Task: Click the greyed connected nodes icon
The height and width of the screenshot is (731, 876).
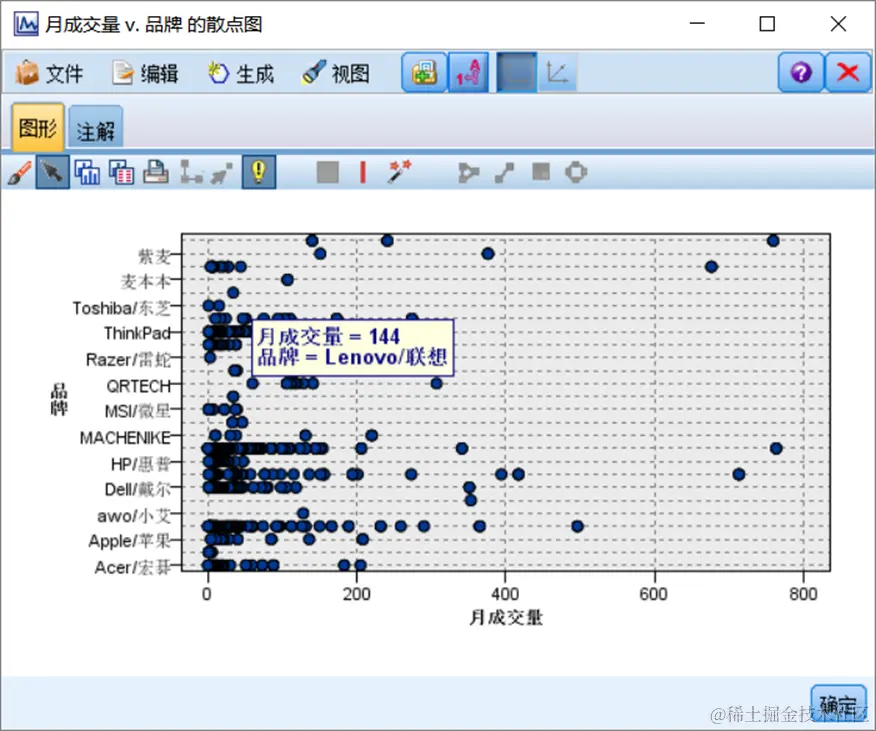Action: 191,173
